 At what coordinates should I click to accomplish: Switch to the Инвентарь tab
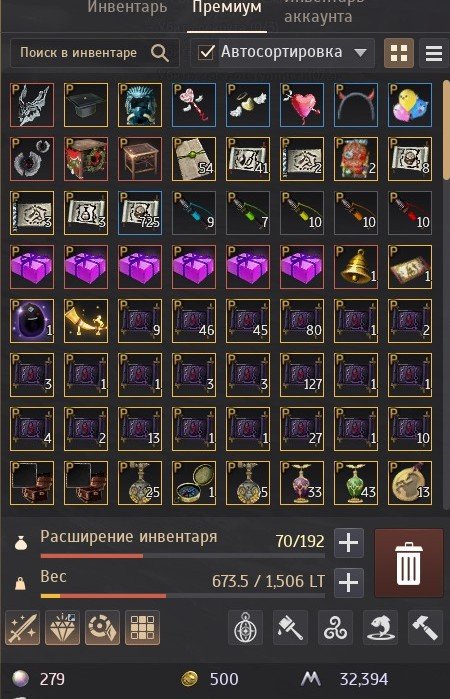(x=127, y=7)
